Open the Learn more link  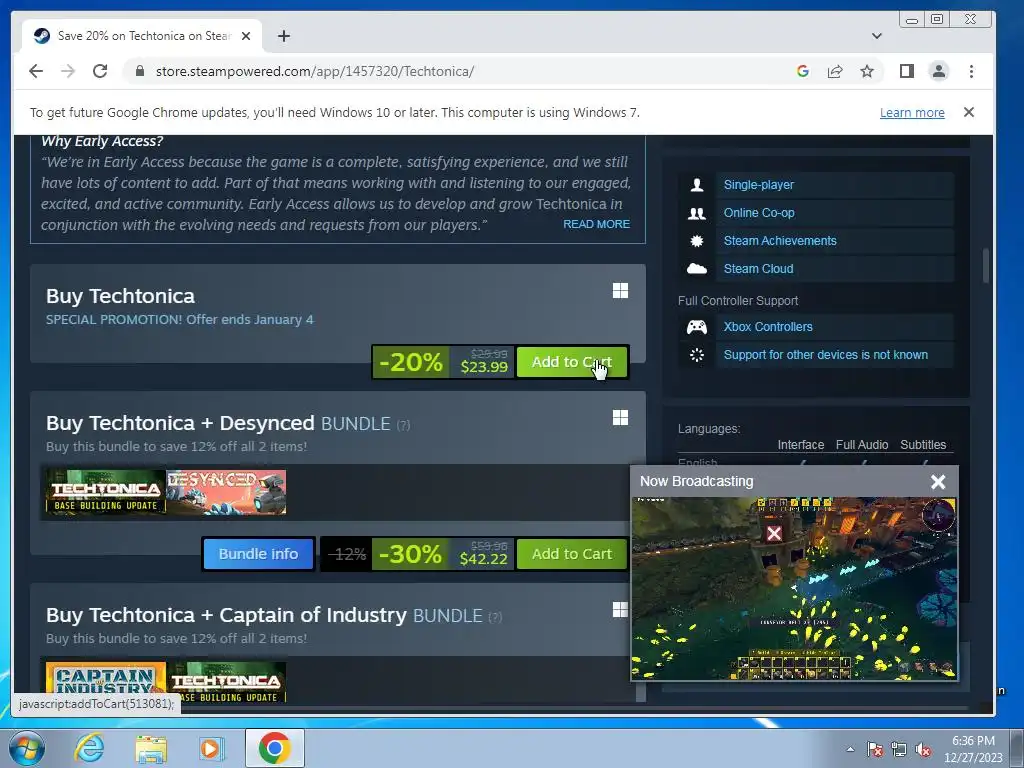(912, 112)
